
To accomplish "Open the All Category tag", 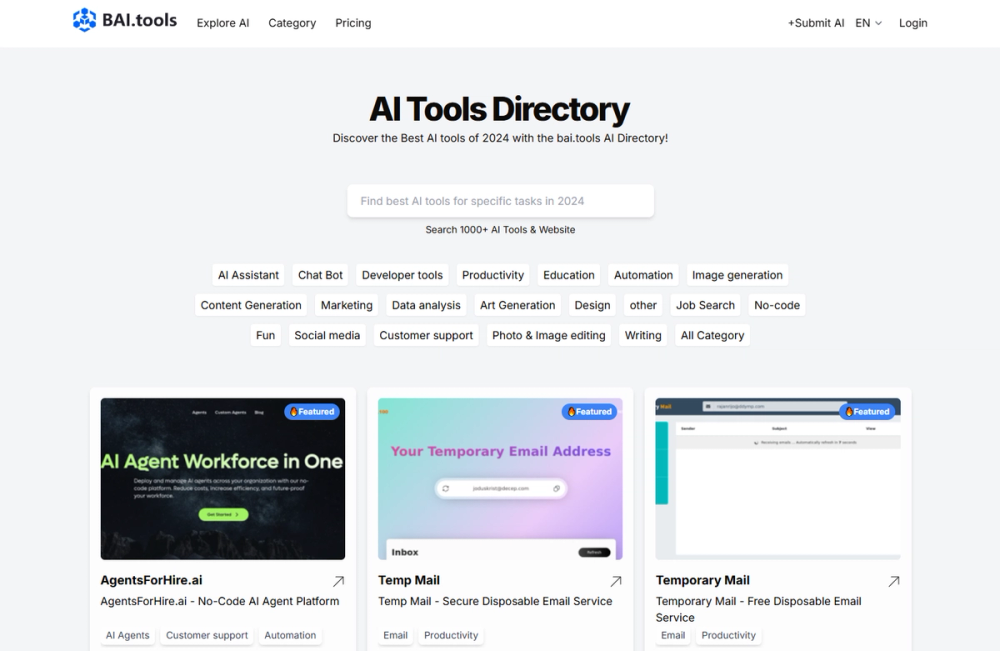I will tap(712, 335).
